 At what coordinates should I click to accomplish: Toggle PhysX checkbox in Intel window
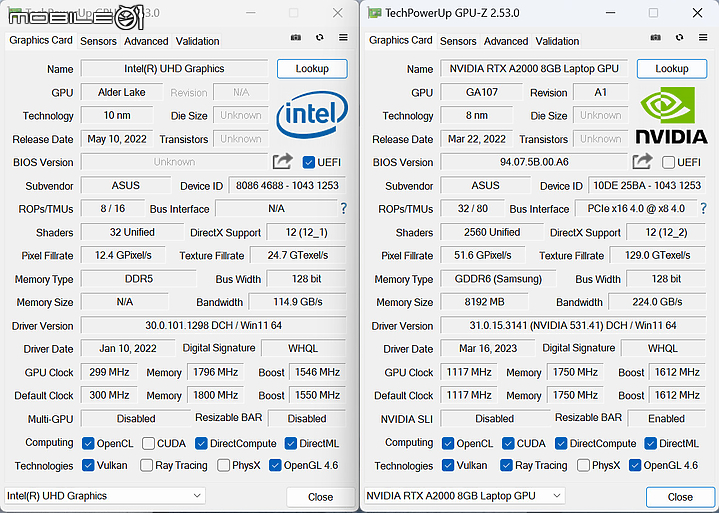[x=223, y=465]
